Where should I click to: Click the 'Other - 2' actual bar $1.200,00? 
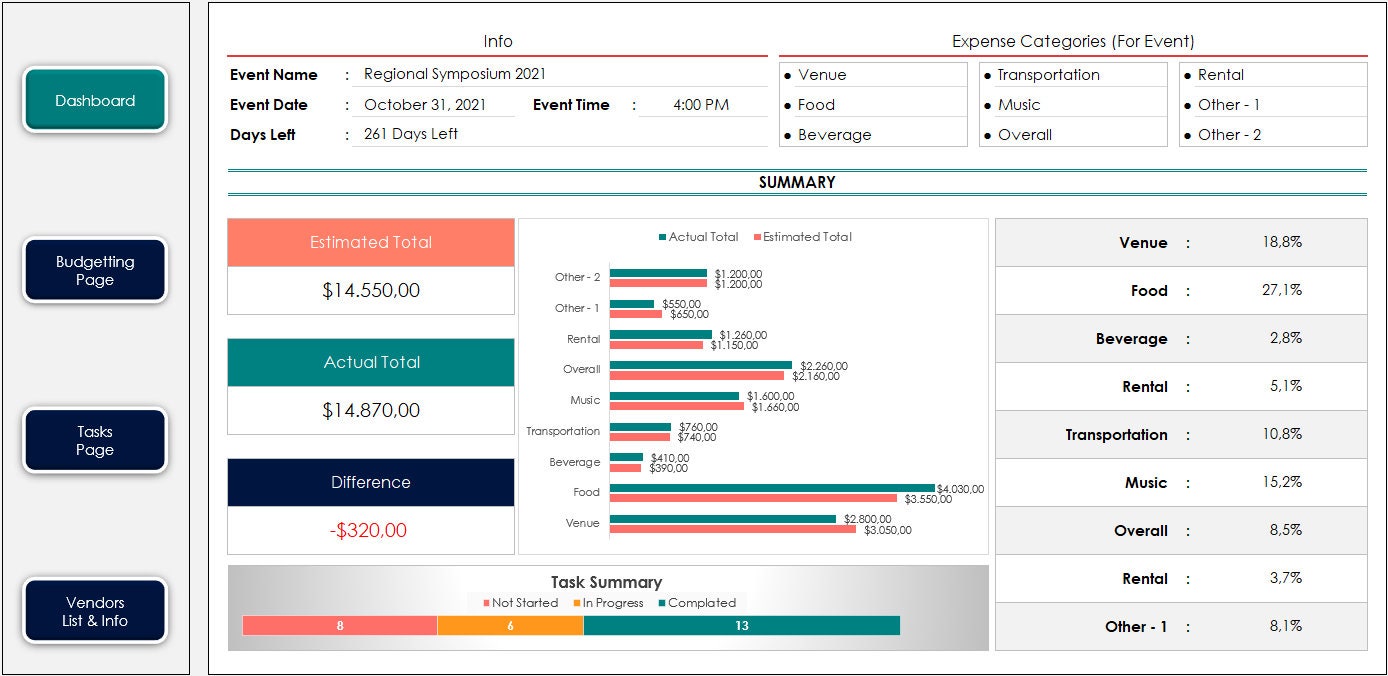click(x=658, y=273)
